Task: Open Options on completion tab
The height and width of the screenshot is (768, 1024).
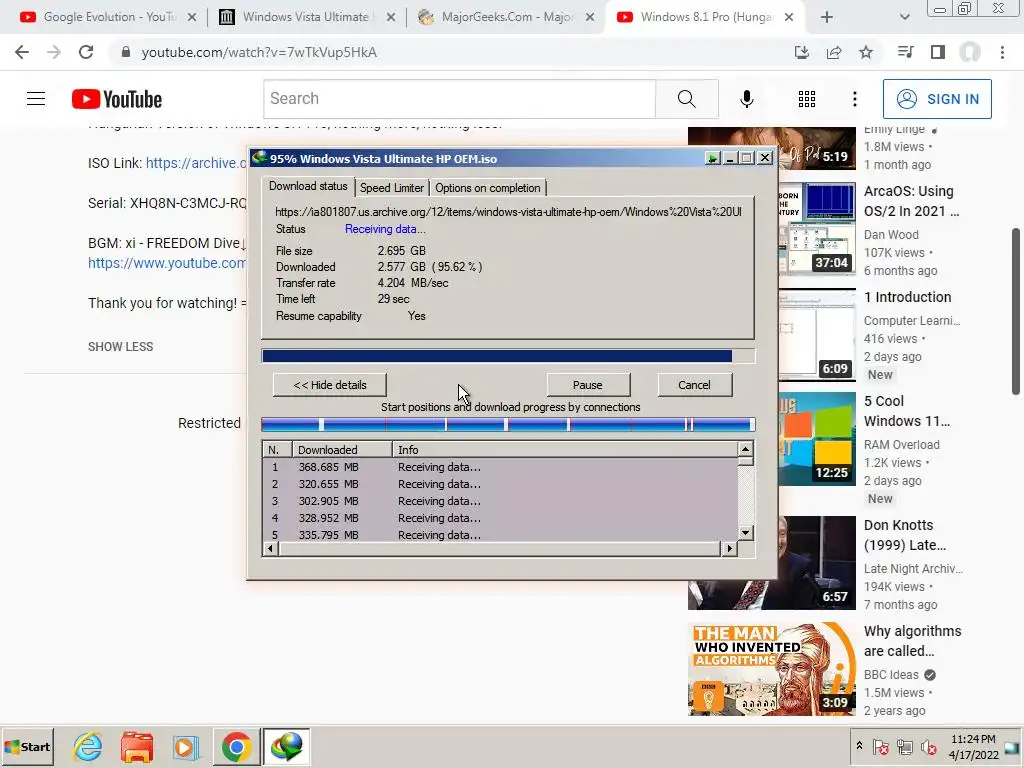Action: click(488, 188)
